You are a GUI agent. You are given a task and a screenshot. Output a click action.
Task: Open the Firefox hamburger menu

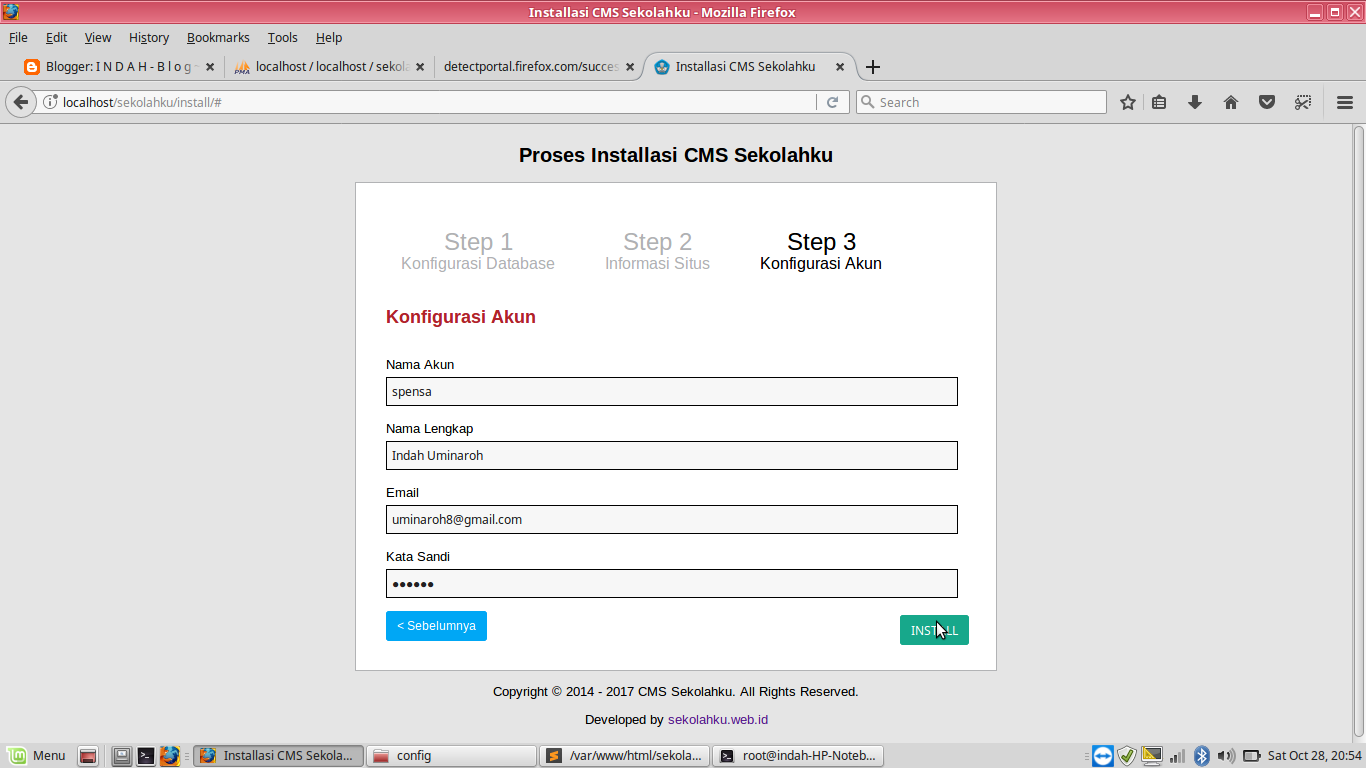tap(1344, 101)
